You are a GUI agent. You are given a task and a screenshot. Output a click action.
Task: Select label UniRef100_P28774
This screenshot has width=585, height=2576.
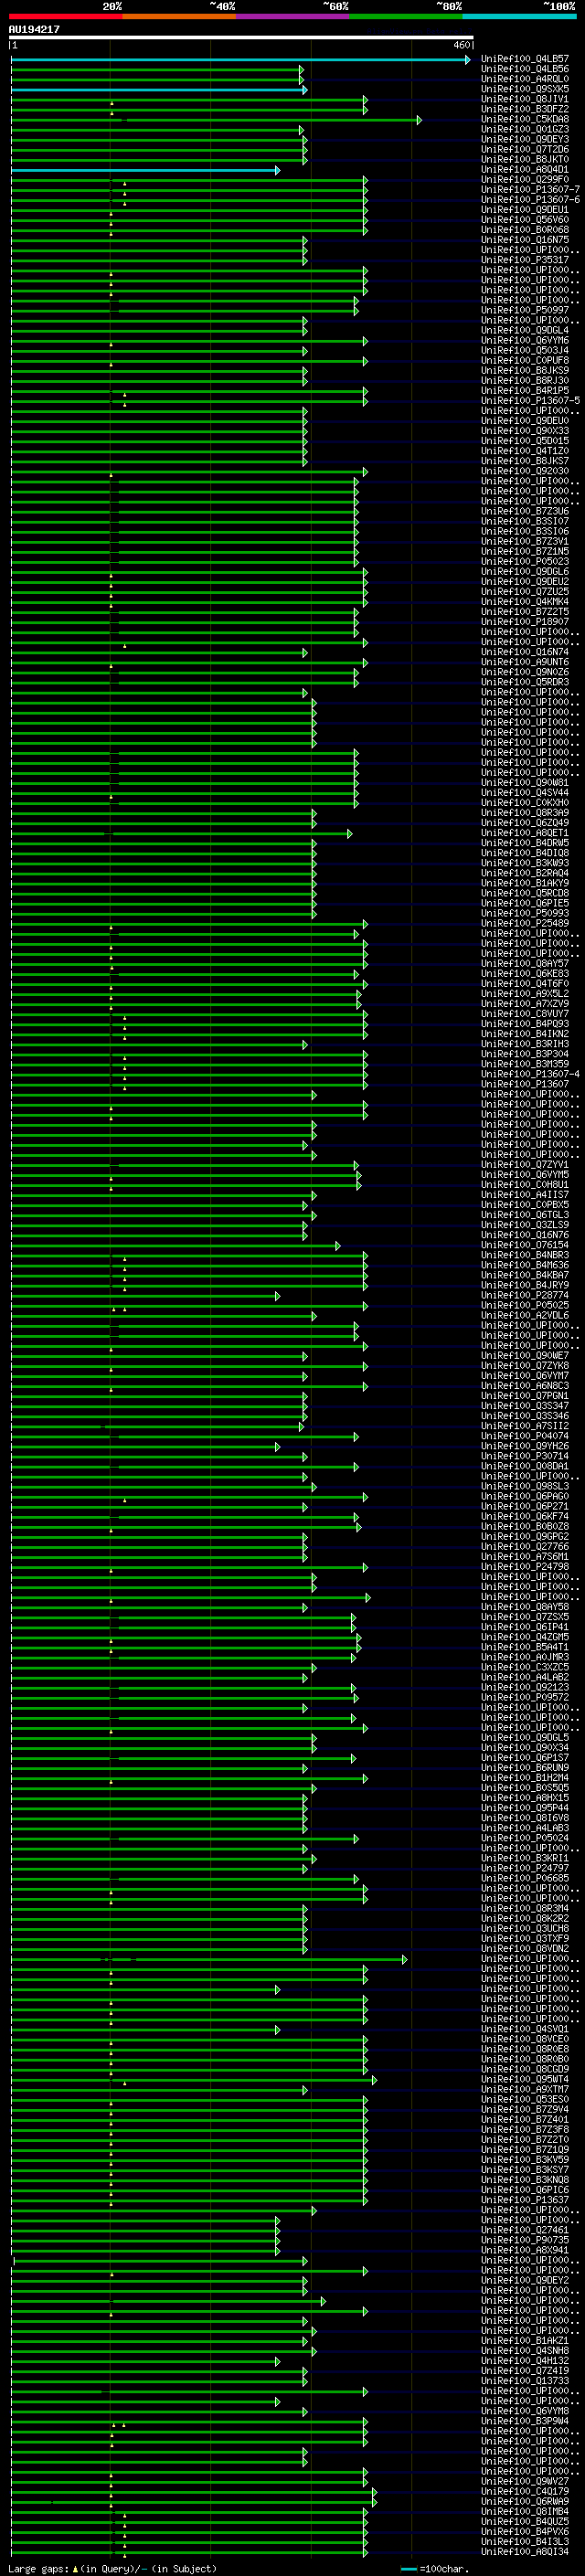click(525, 1295)
